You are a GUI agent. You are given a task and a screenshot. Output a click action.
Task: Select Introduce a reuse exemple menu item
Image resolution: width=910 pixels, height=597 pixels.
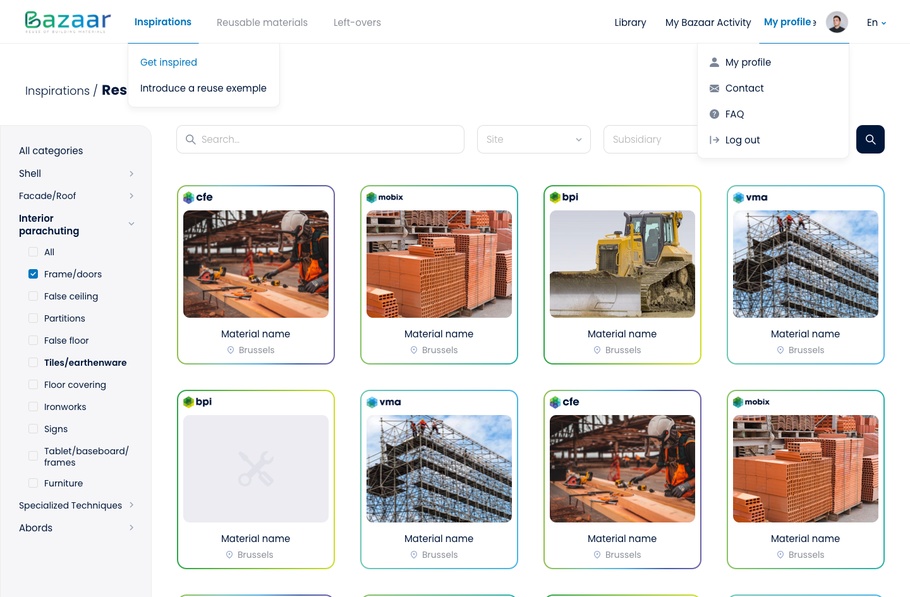click(203, 88)
